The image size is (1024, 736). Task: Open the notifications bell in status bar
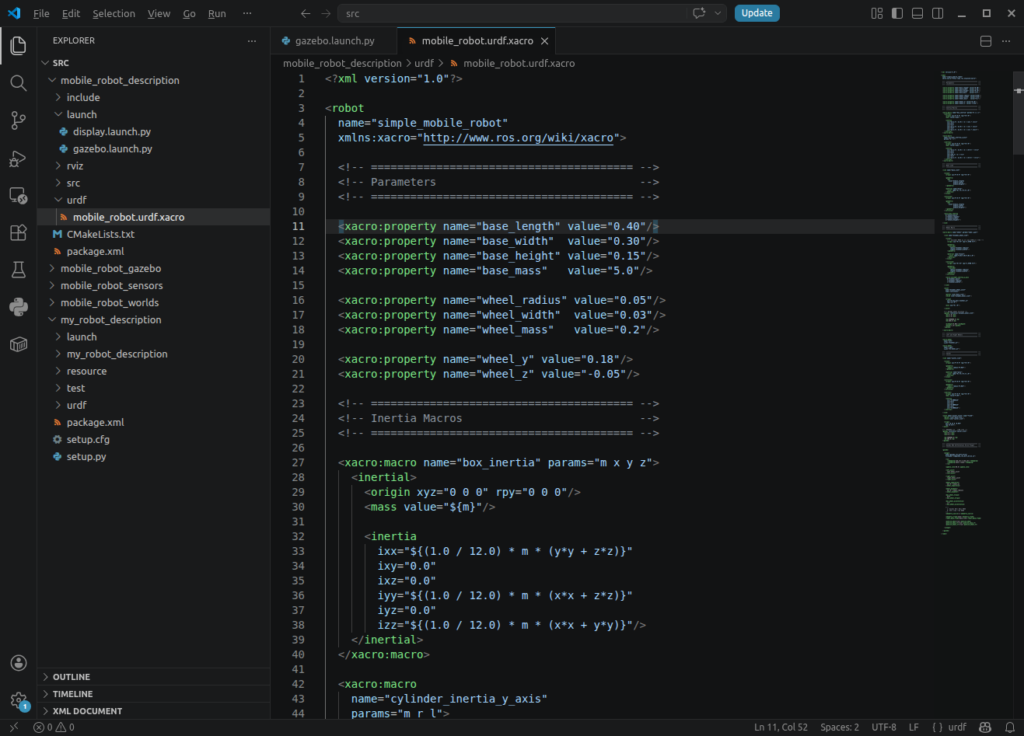pos(1010,727)
